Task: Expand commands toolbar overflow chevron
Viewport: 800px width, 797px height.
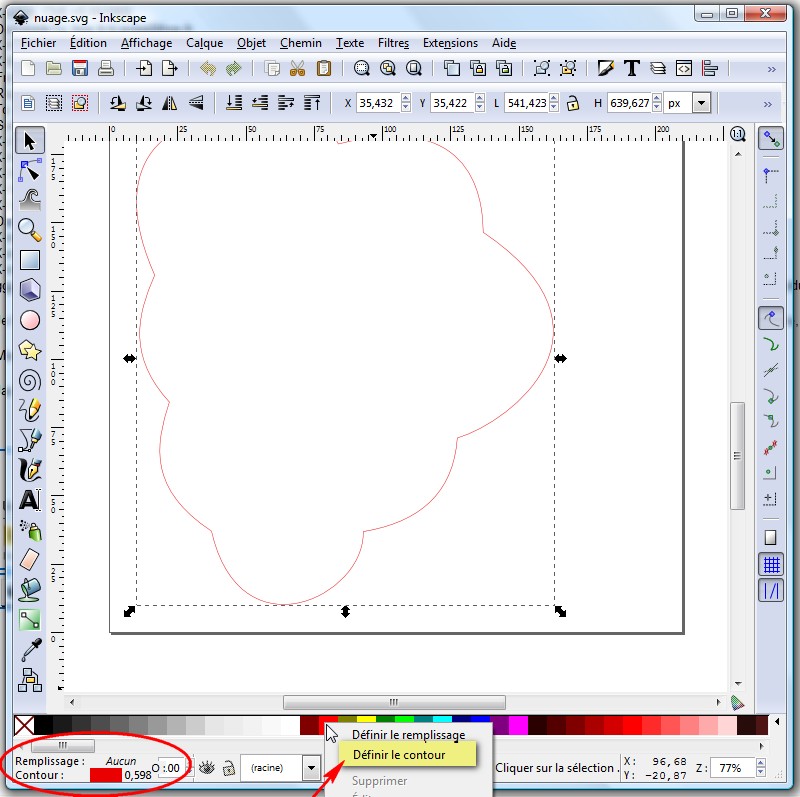Action: click(x=771, y=69)
